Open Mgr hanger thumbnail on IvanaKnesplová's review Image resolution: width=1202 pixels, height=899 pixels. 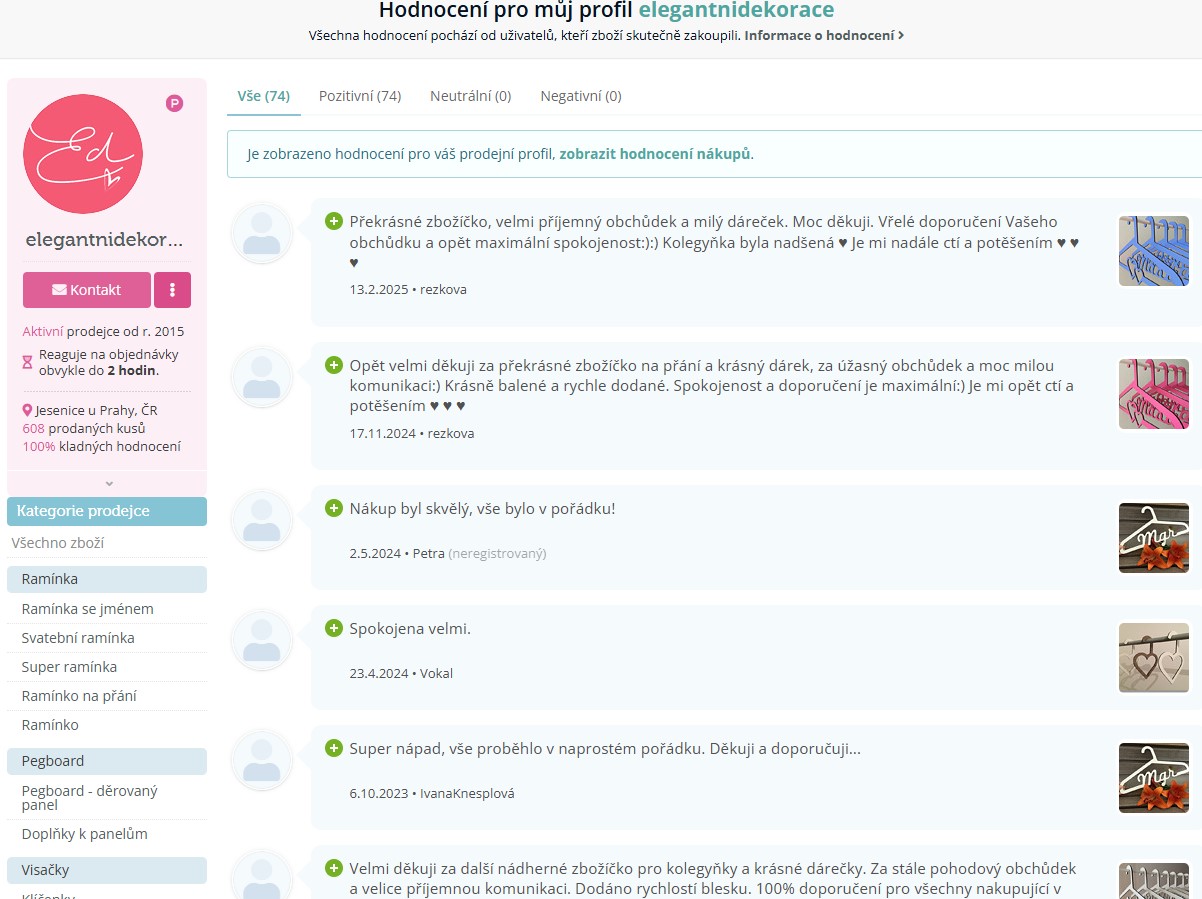1153,778
